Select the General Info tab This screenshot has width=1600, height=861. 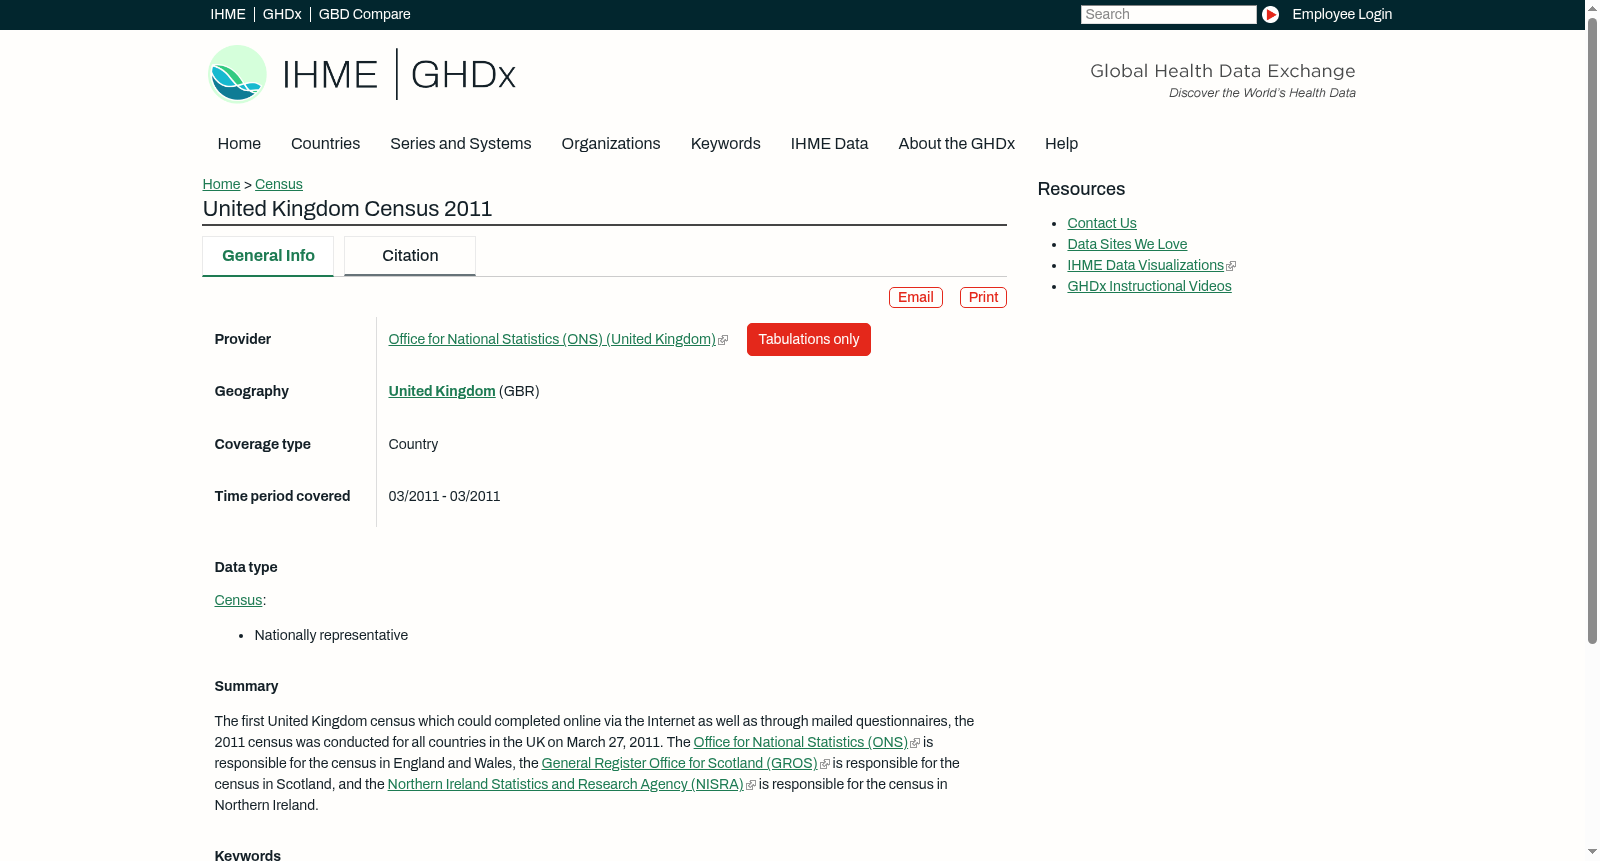tap(268, 256)
